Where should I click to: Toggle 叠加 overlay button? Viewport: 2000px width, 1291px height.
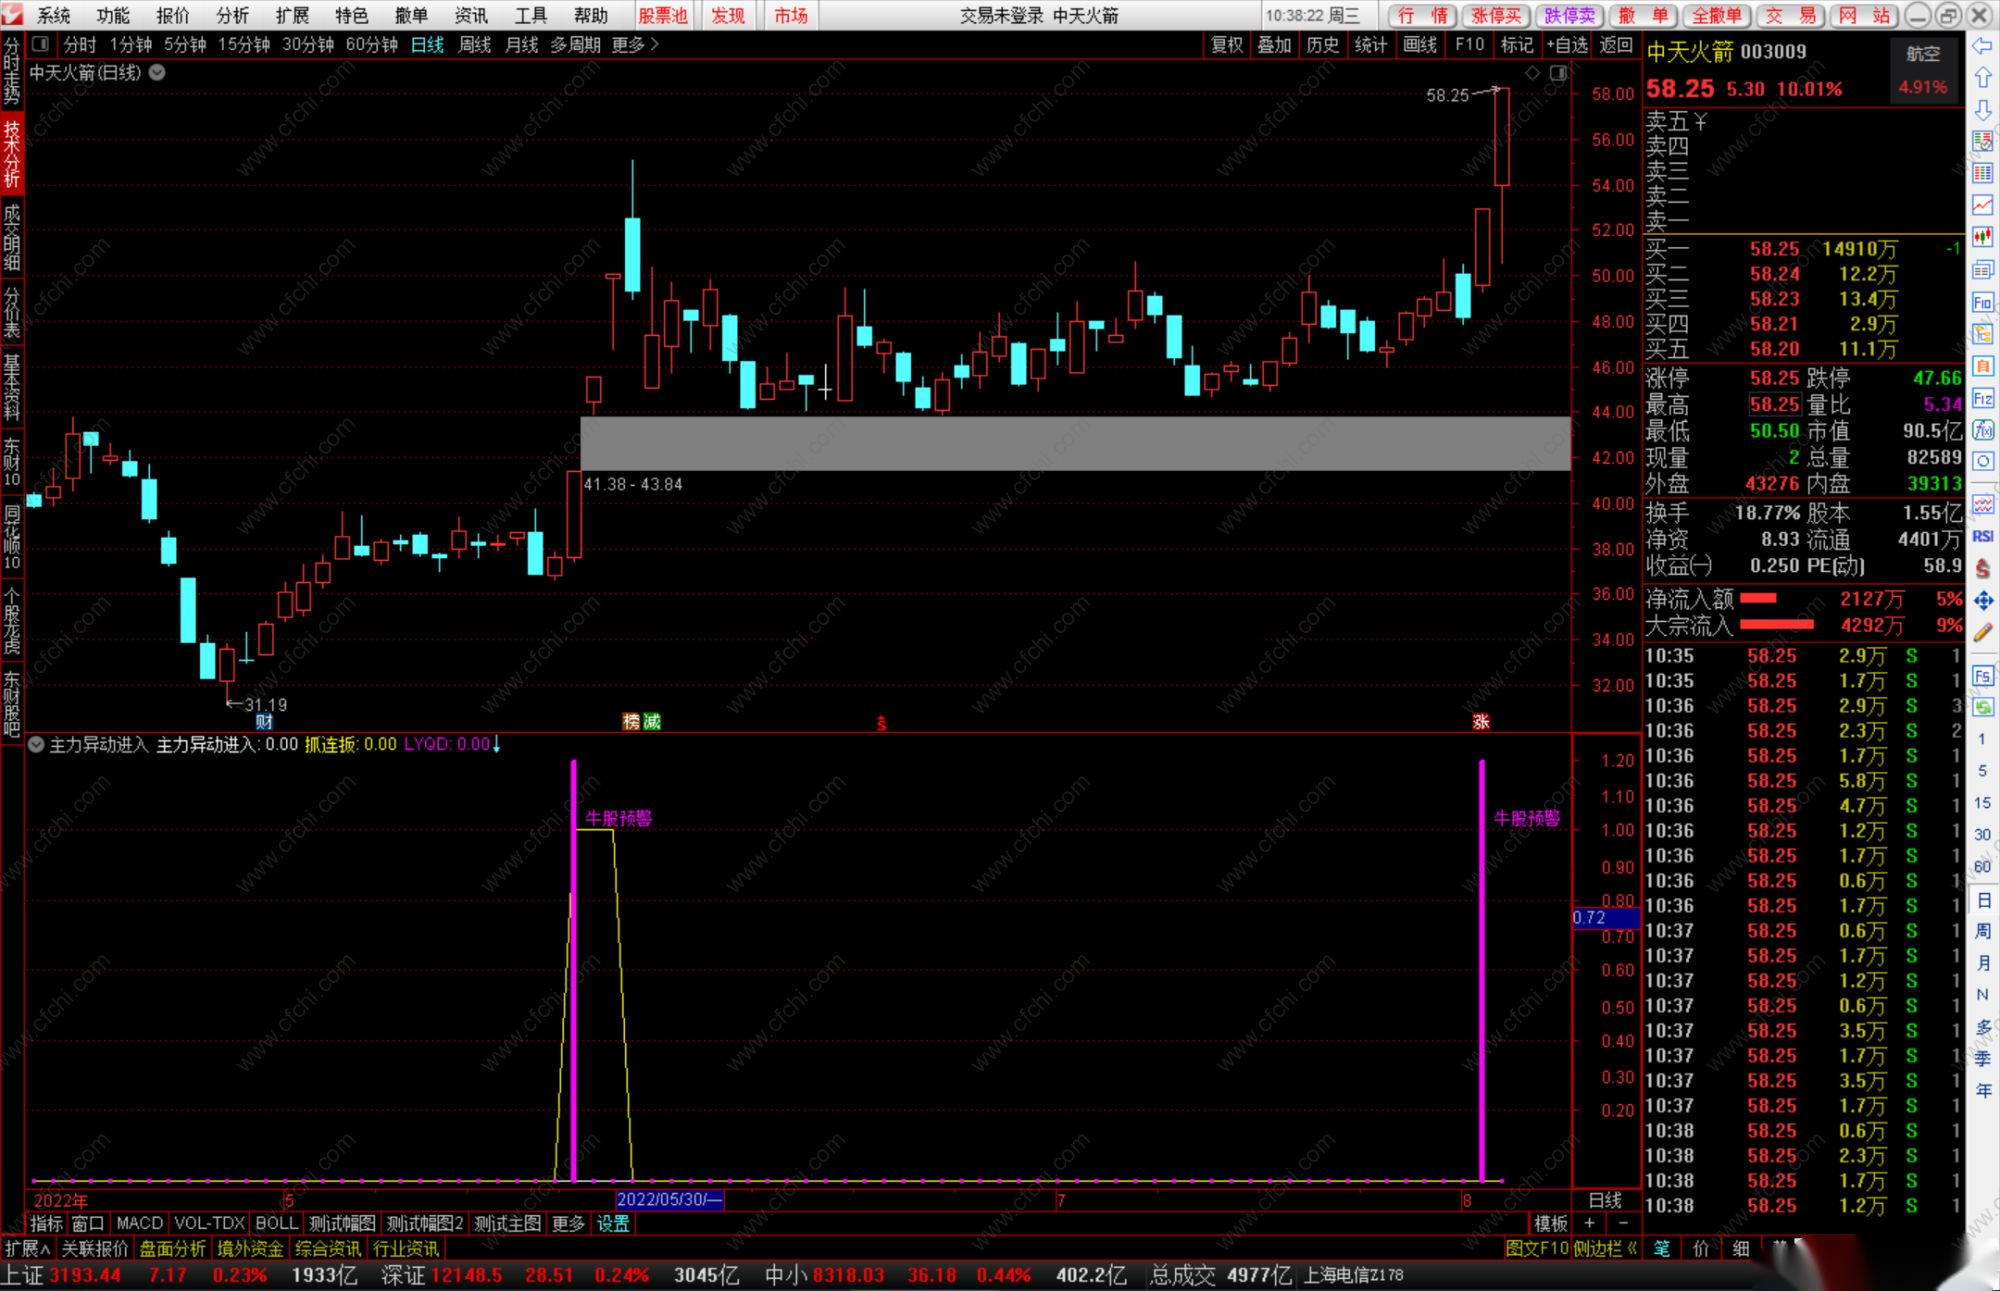click(x=1274, y=45)
